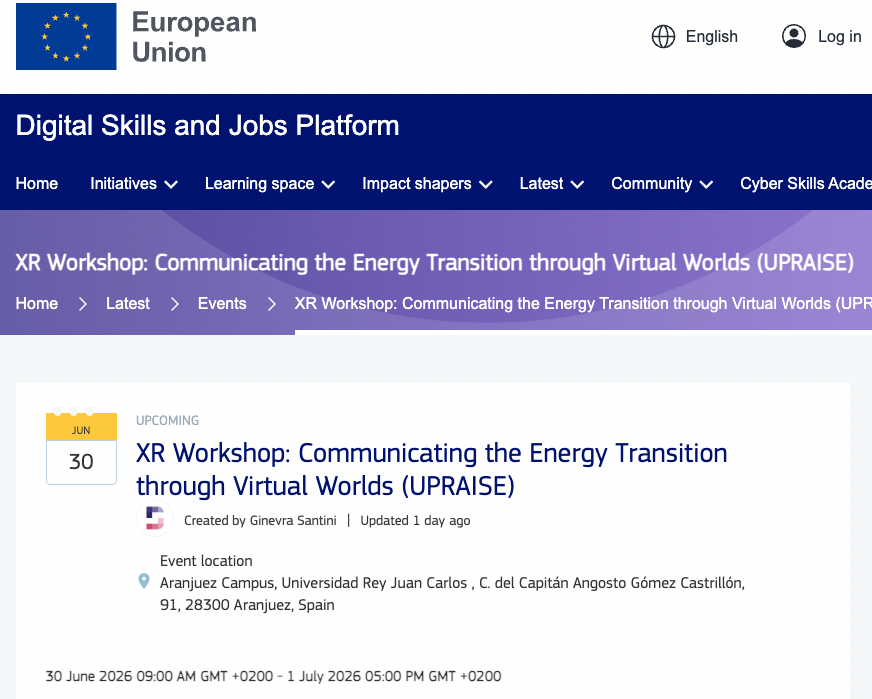Click the XR Workshop breadcrumb entry
Image resolution: width=872 pixels, height=699 pixels.
[x=583, y=304]
